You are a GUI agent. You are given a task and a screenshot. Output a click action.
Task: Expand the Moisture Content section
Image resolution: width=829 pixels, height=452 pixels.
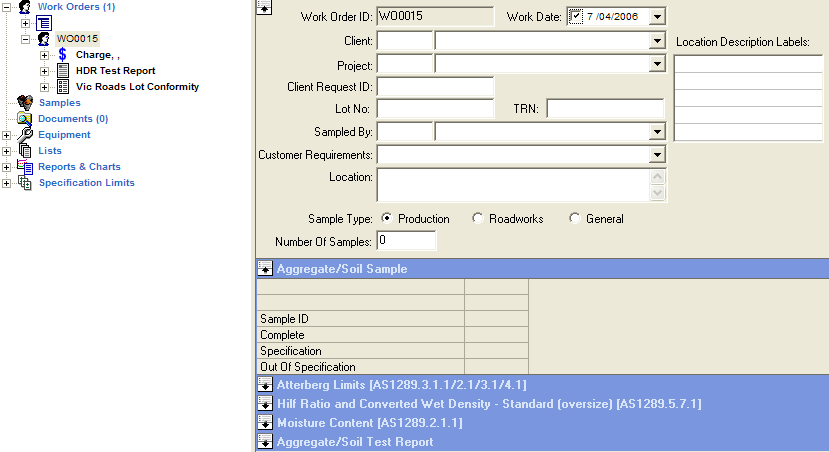[x=265, y=423]
